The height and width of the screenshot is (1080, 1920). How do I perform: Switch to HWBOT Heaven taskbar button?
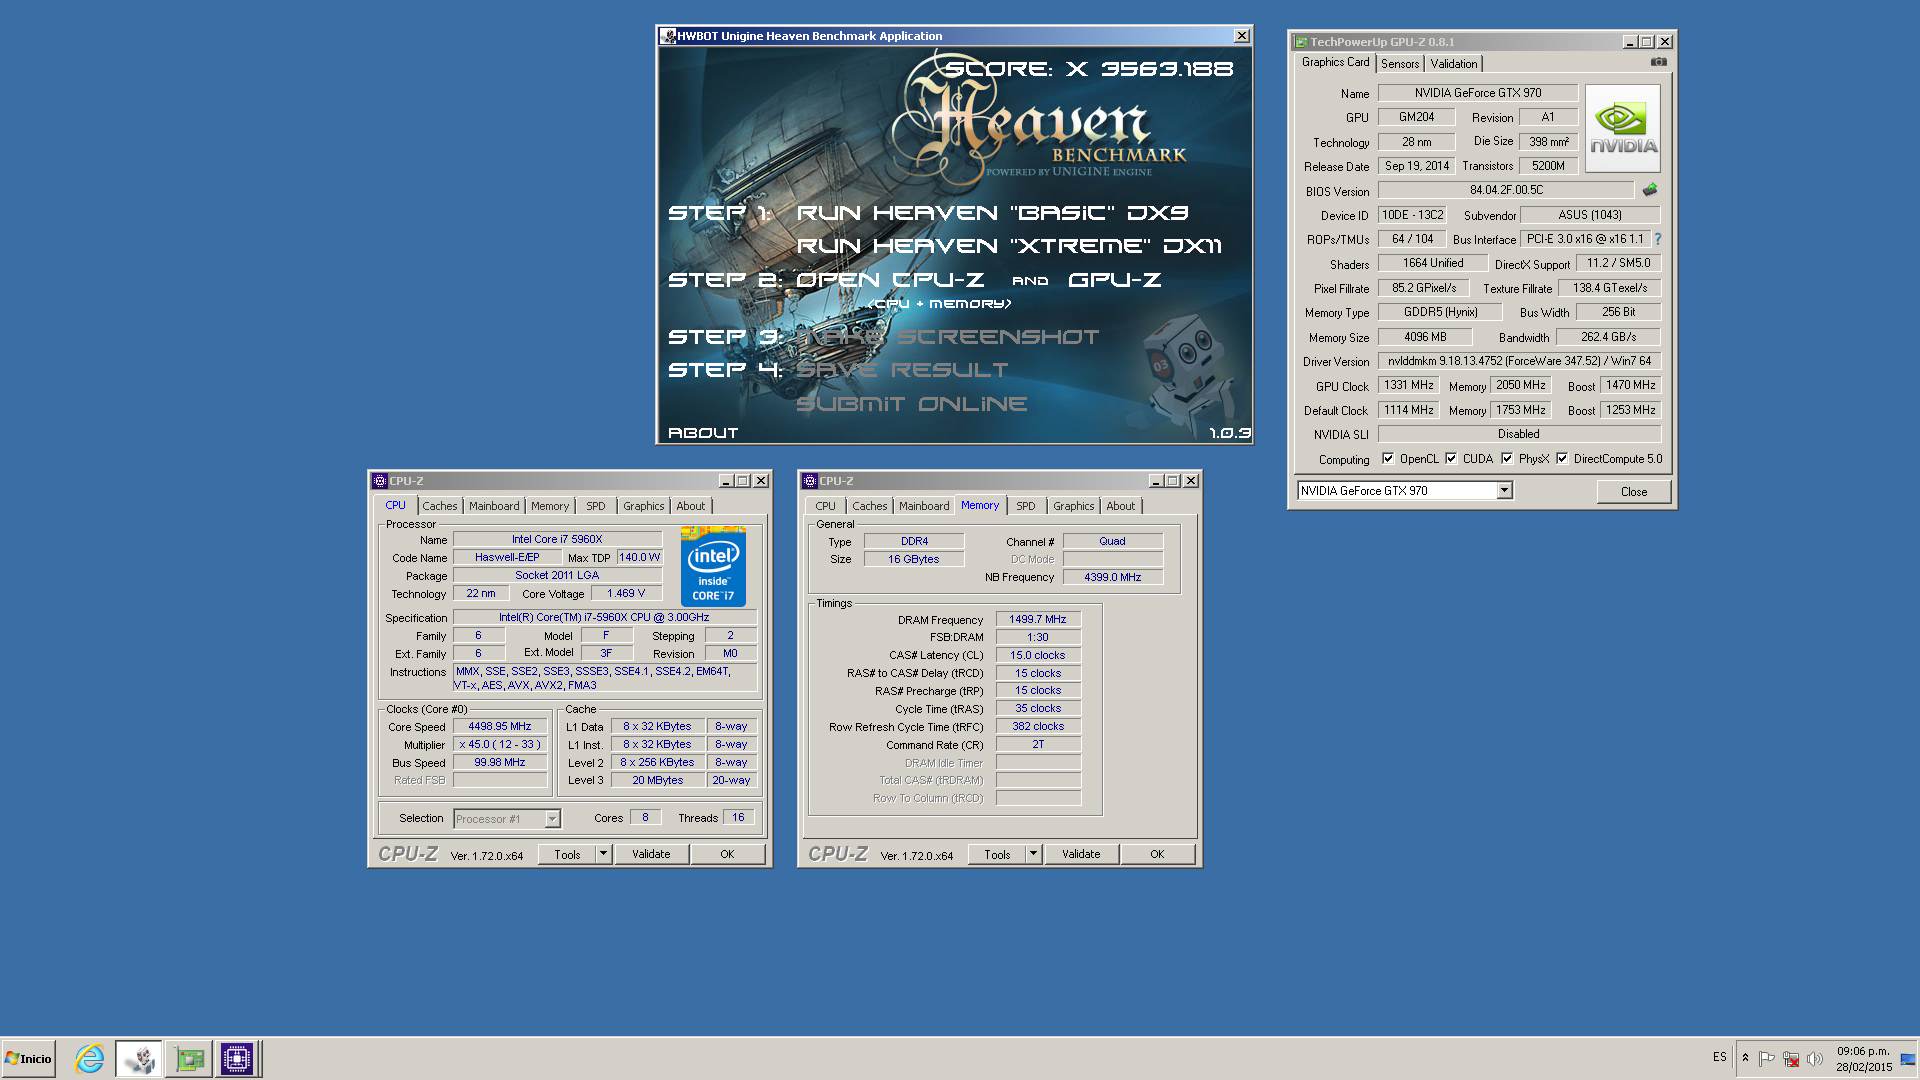[140, 1058]
